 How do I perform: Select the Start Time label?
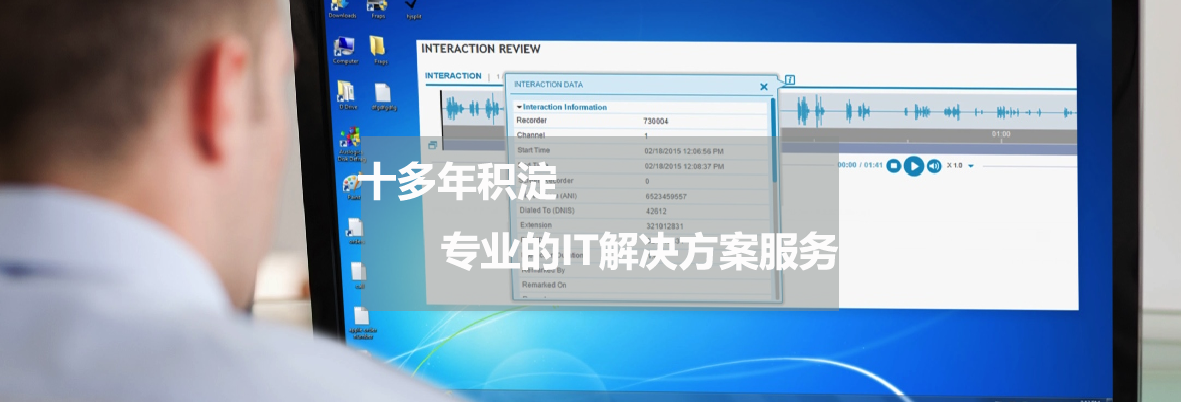[x=534, y=151]
